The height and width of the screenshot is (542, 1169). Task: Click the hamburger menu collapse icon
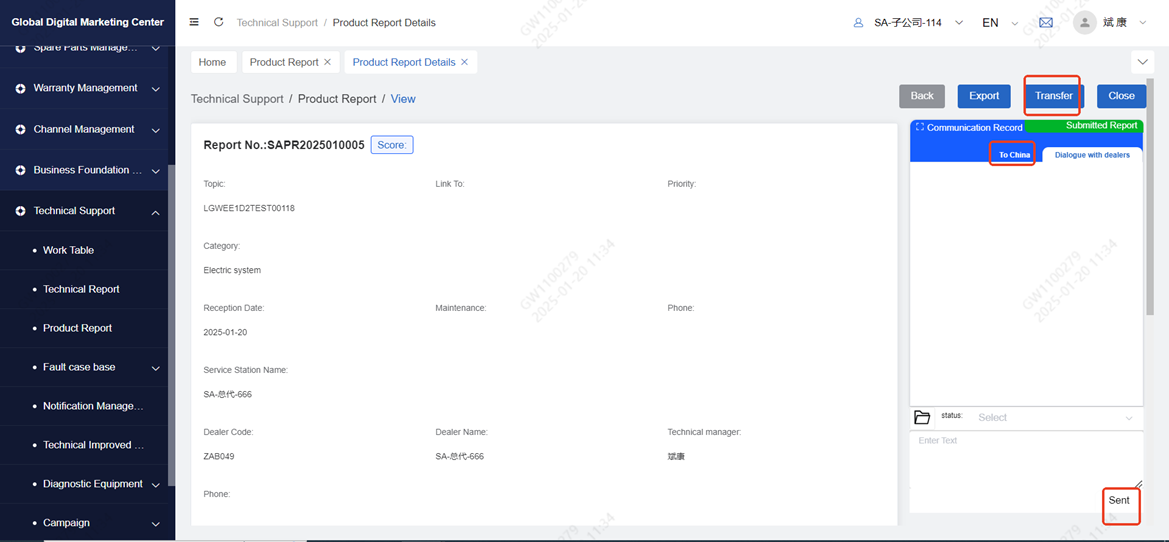(194, 22)
